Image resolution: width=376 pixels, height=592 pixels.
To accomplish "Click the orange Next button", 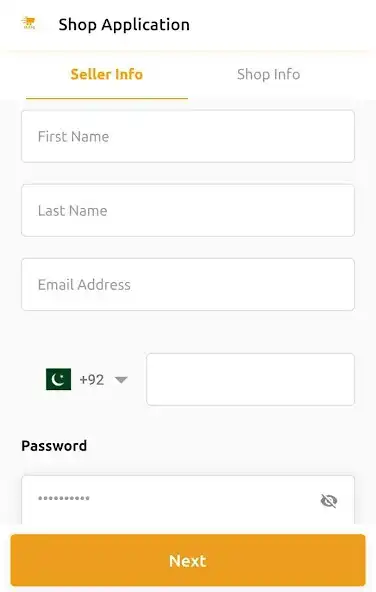I will 188,560.
